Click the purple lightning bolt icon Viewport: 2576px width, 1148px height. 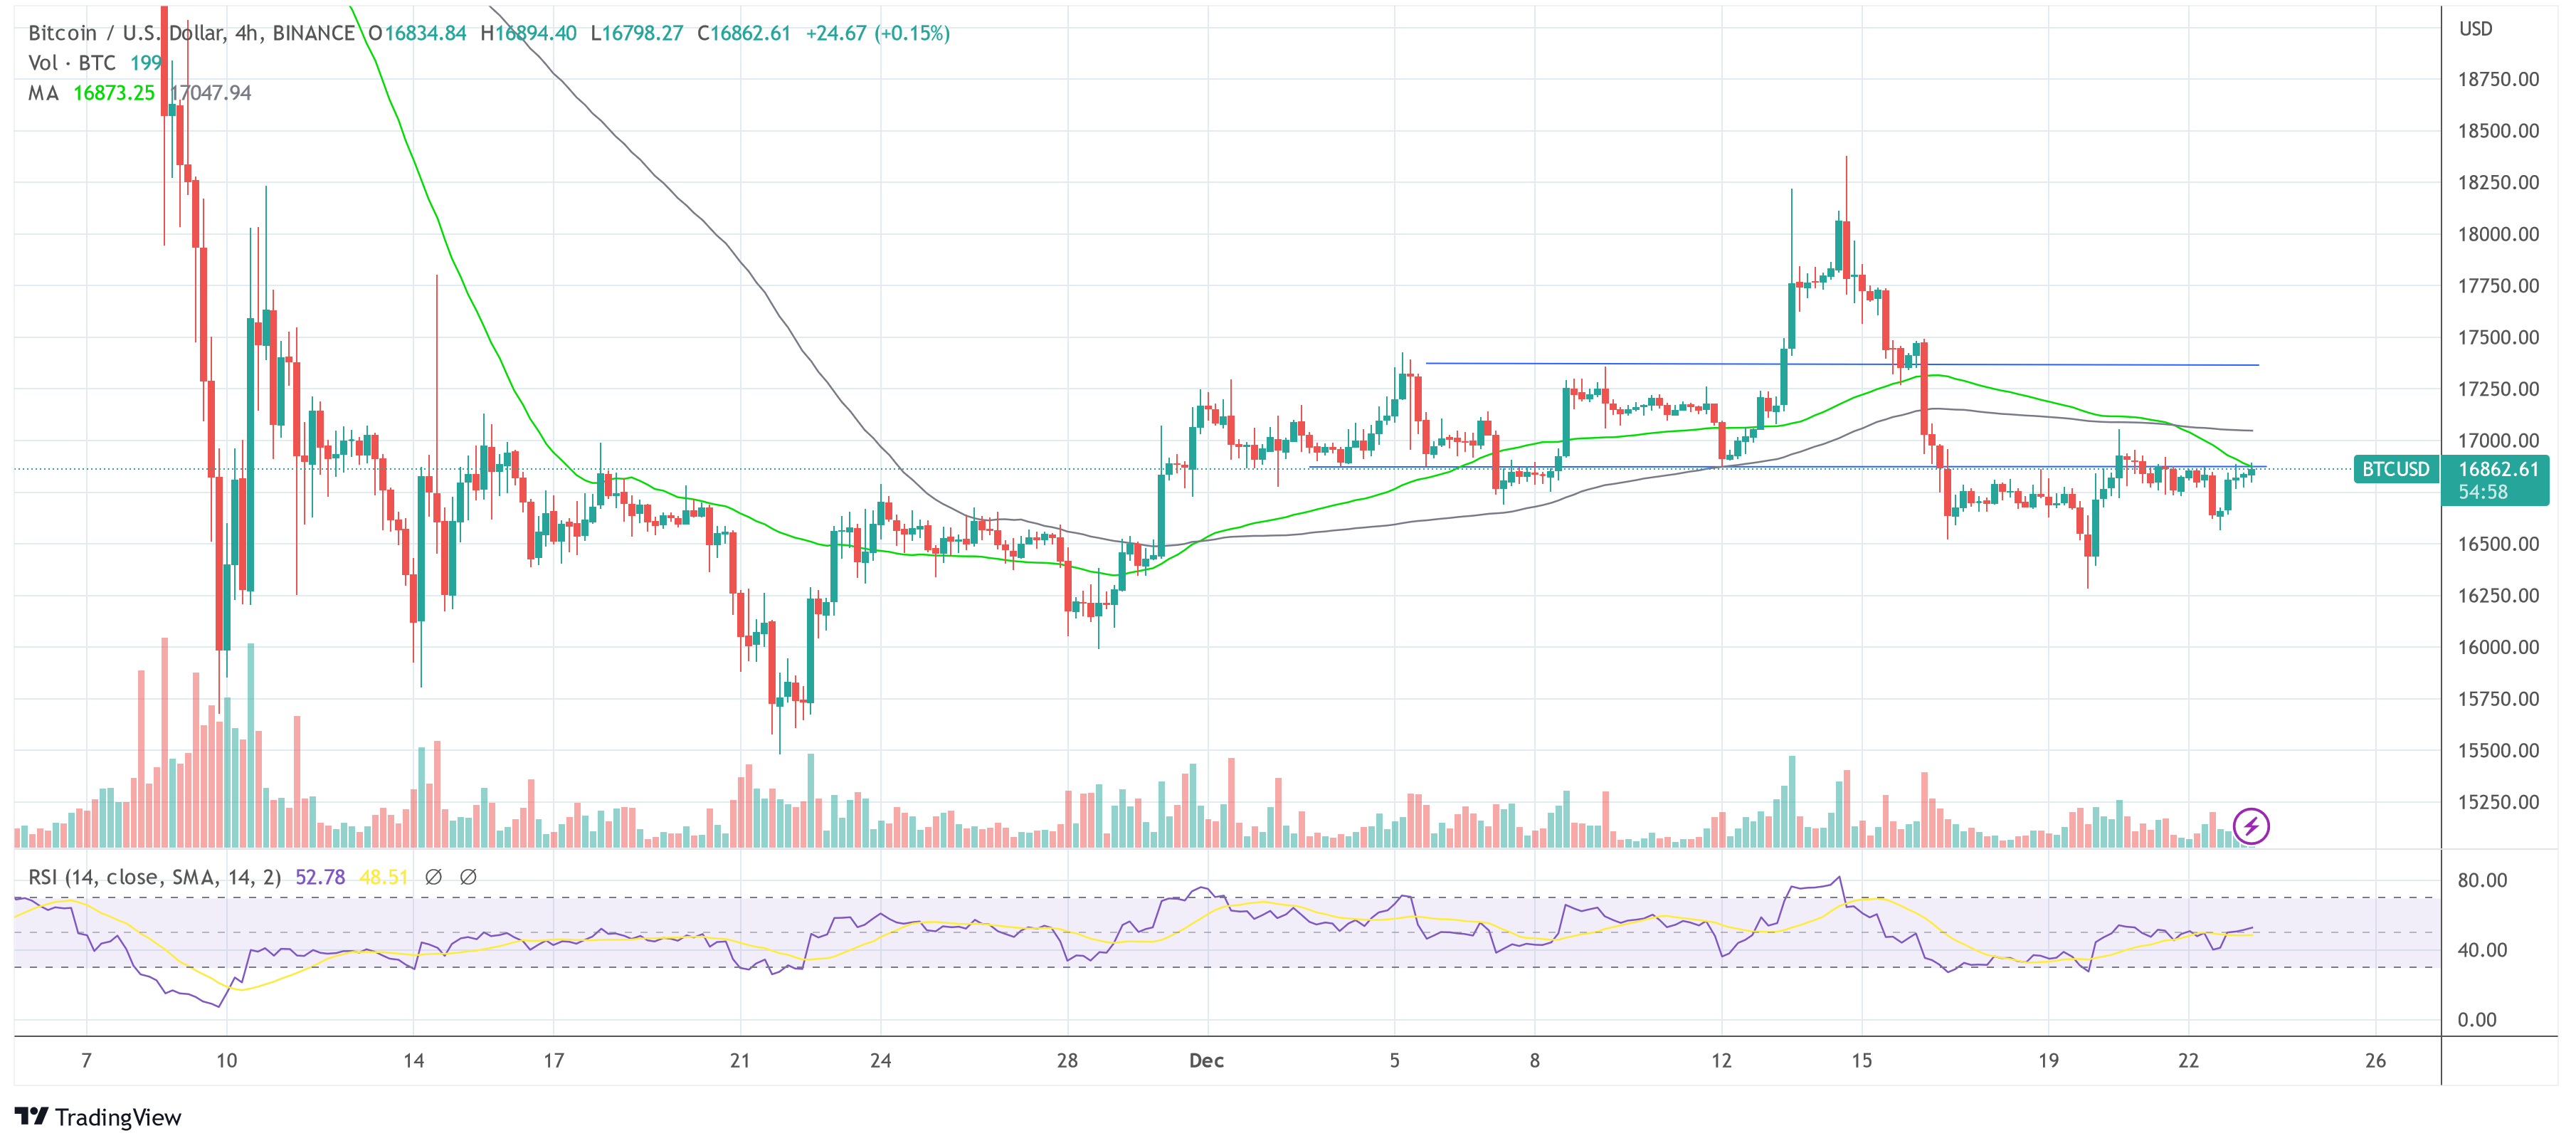[x=2251, y=826]
